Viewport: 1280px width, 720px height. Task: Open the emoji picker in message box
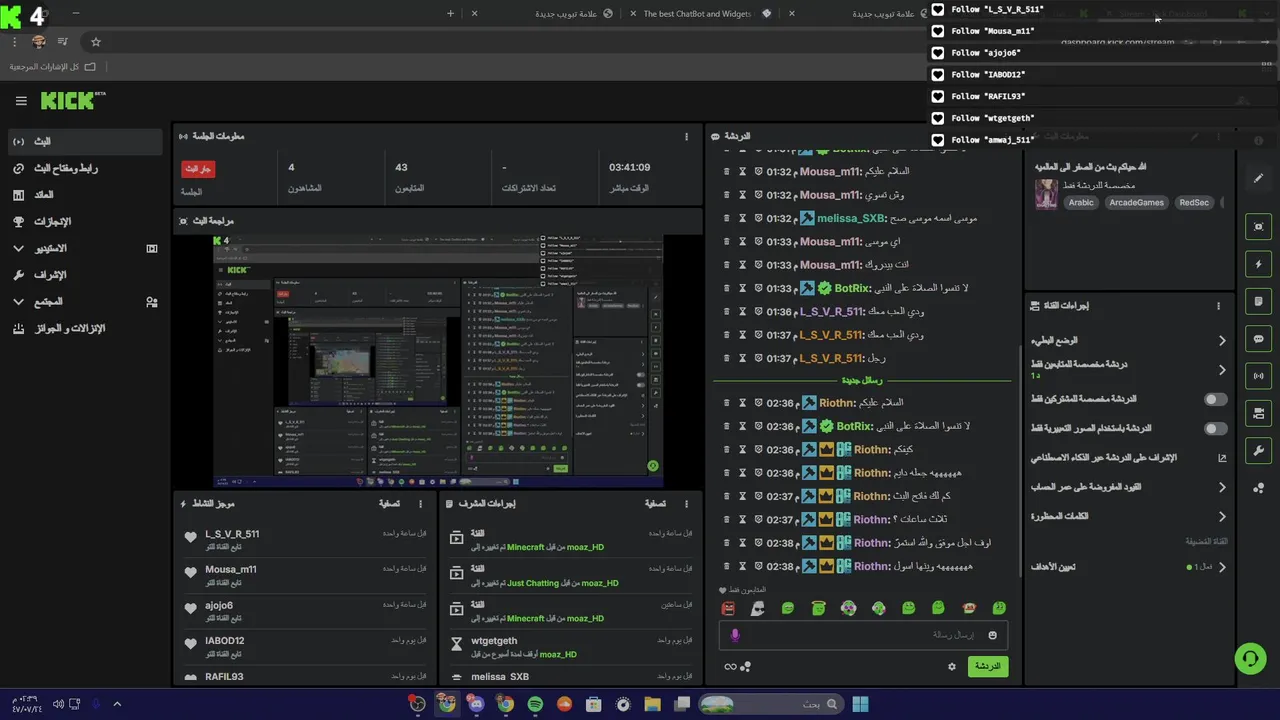[x=993, y=635]
